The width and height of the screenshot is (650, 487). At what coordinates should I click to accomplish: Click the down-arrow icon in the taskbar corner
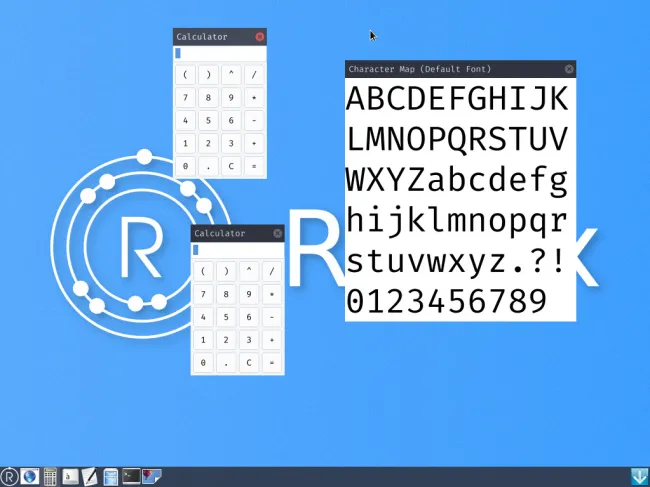640,477
